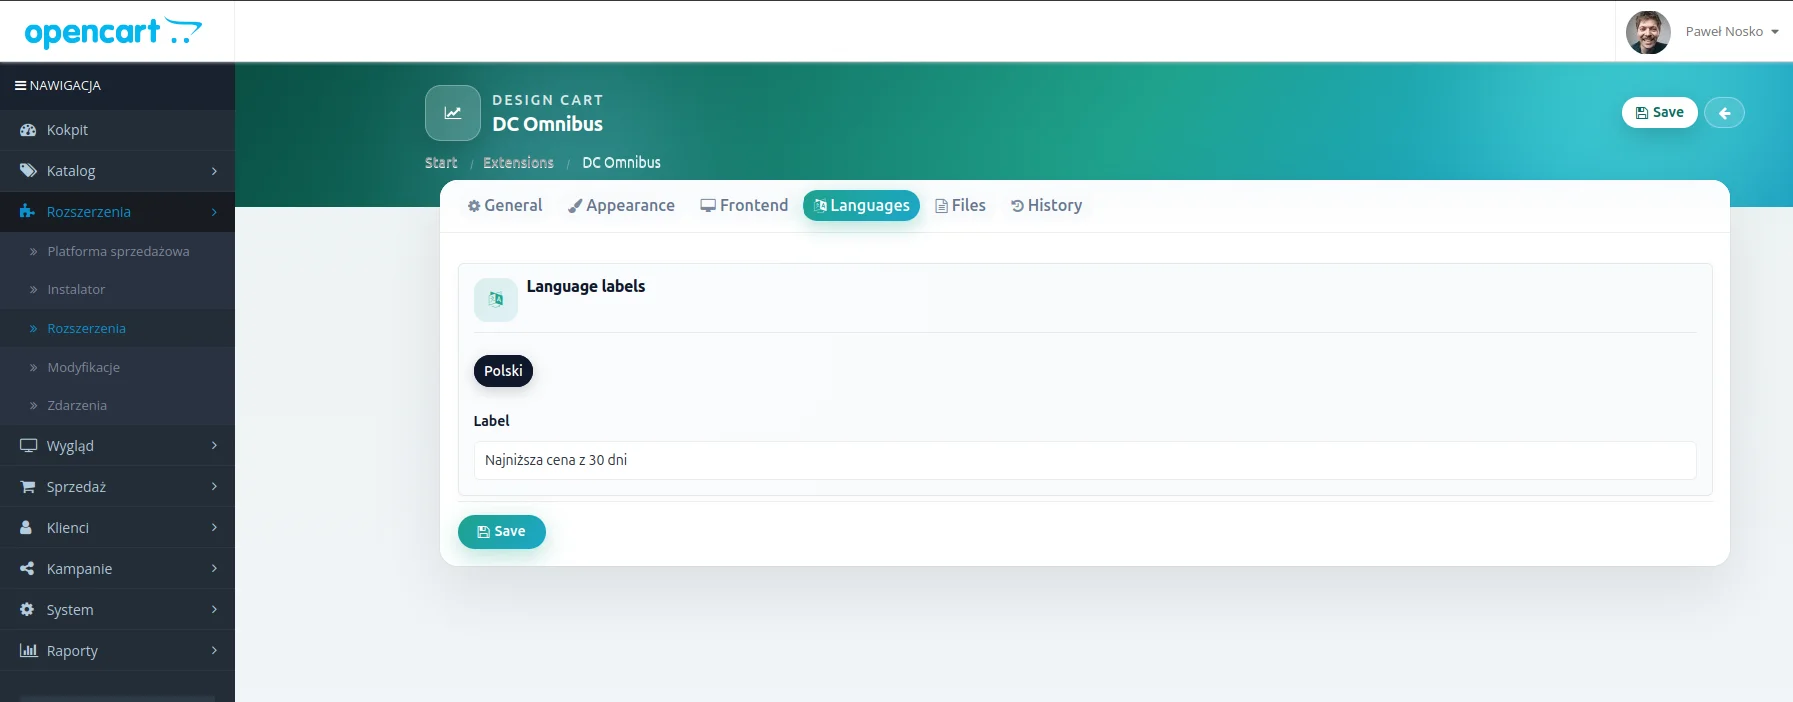The height and width of the screenshot is (702, 1793).
Task: Expand the Klienci menu chevron
Action: pos(214,528)
